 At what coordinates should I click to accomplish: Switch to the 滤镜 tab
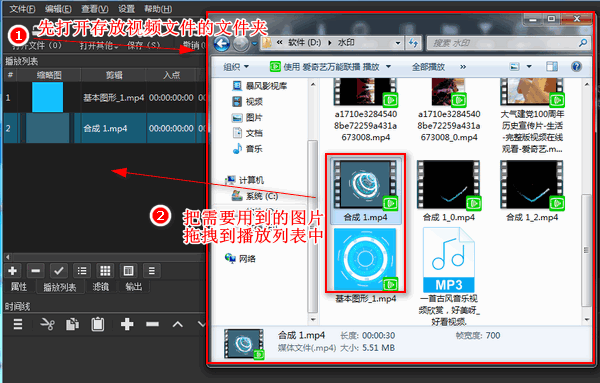[x=101, y=287]
